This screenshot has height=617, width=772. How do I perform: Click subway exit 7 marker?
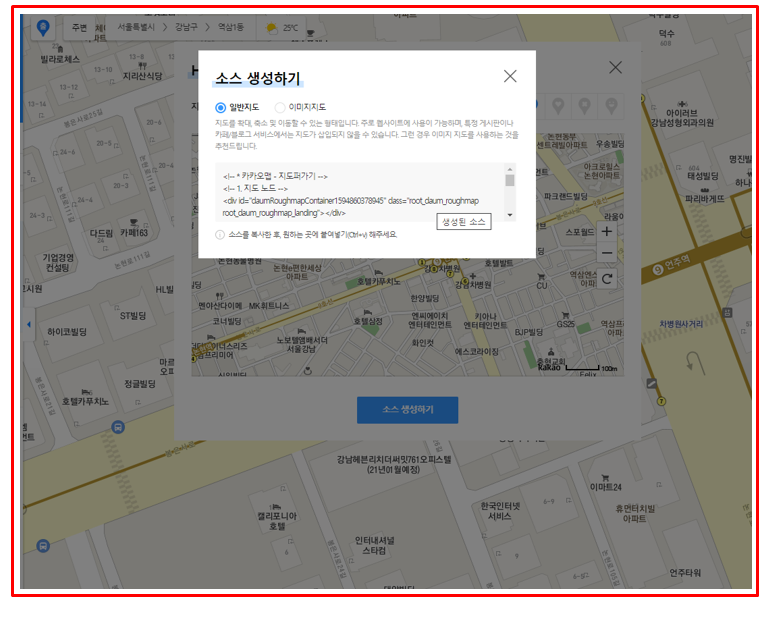(662, 401)
